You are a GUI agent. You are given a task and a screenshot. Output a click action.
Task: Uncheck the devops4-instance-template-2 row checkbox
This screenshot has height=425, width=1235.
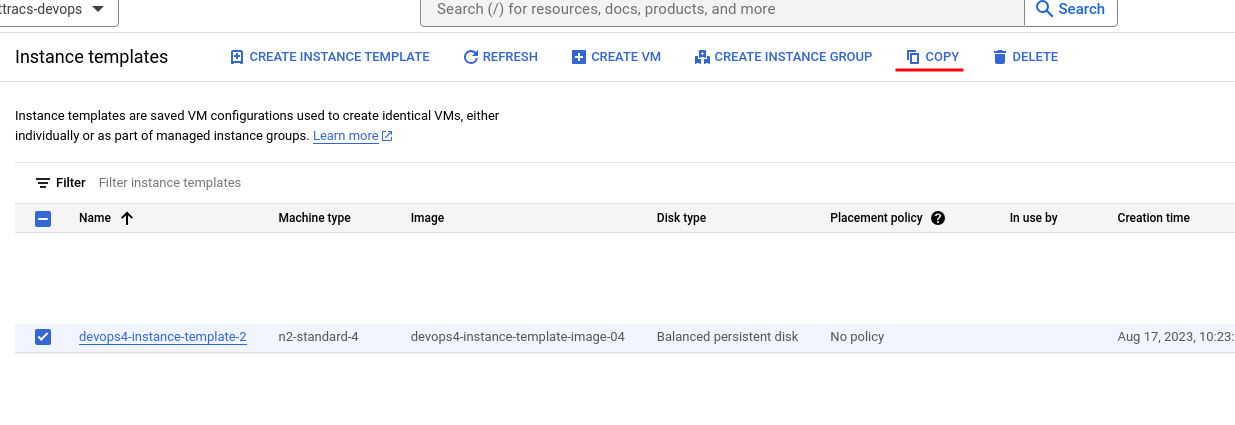pyautogui.click(x=43, y=337)
